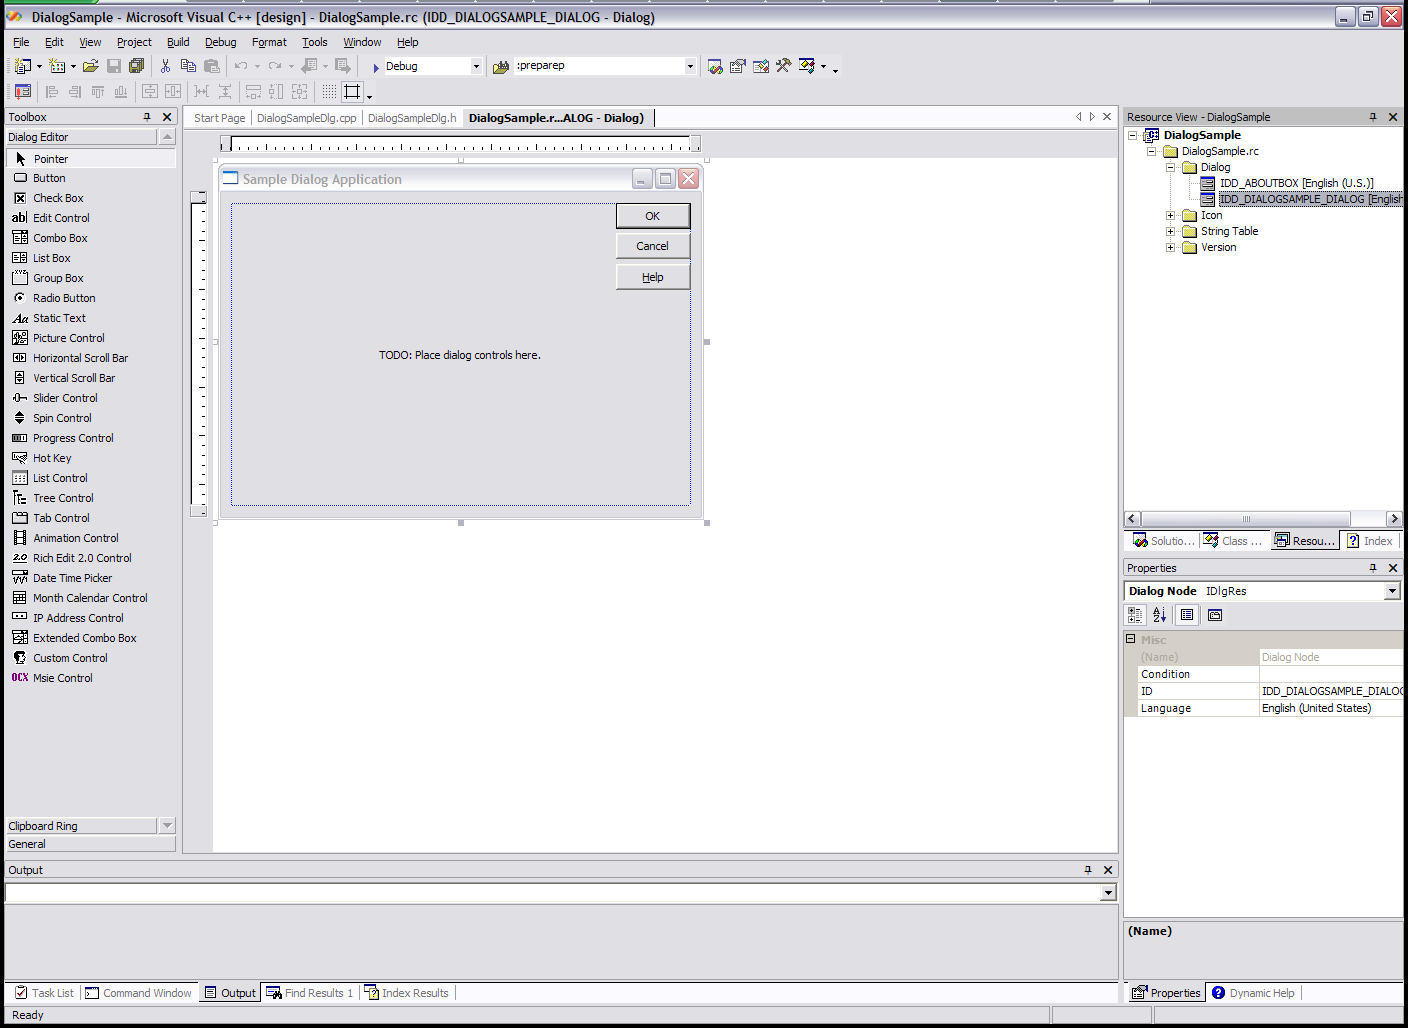Image resolution: width=1408 pixels, height=1028 pixels.
Task: Open Properties Window from the toolbar icon
Action: point(738,66)
